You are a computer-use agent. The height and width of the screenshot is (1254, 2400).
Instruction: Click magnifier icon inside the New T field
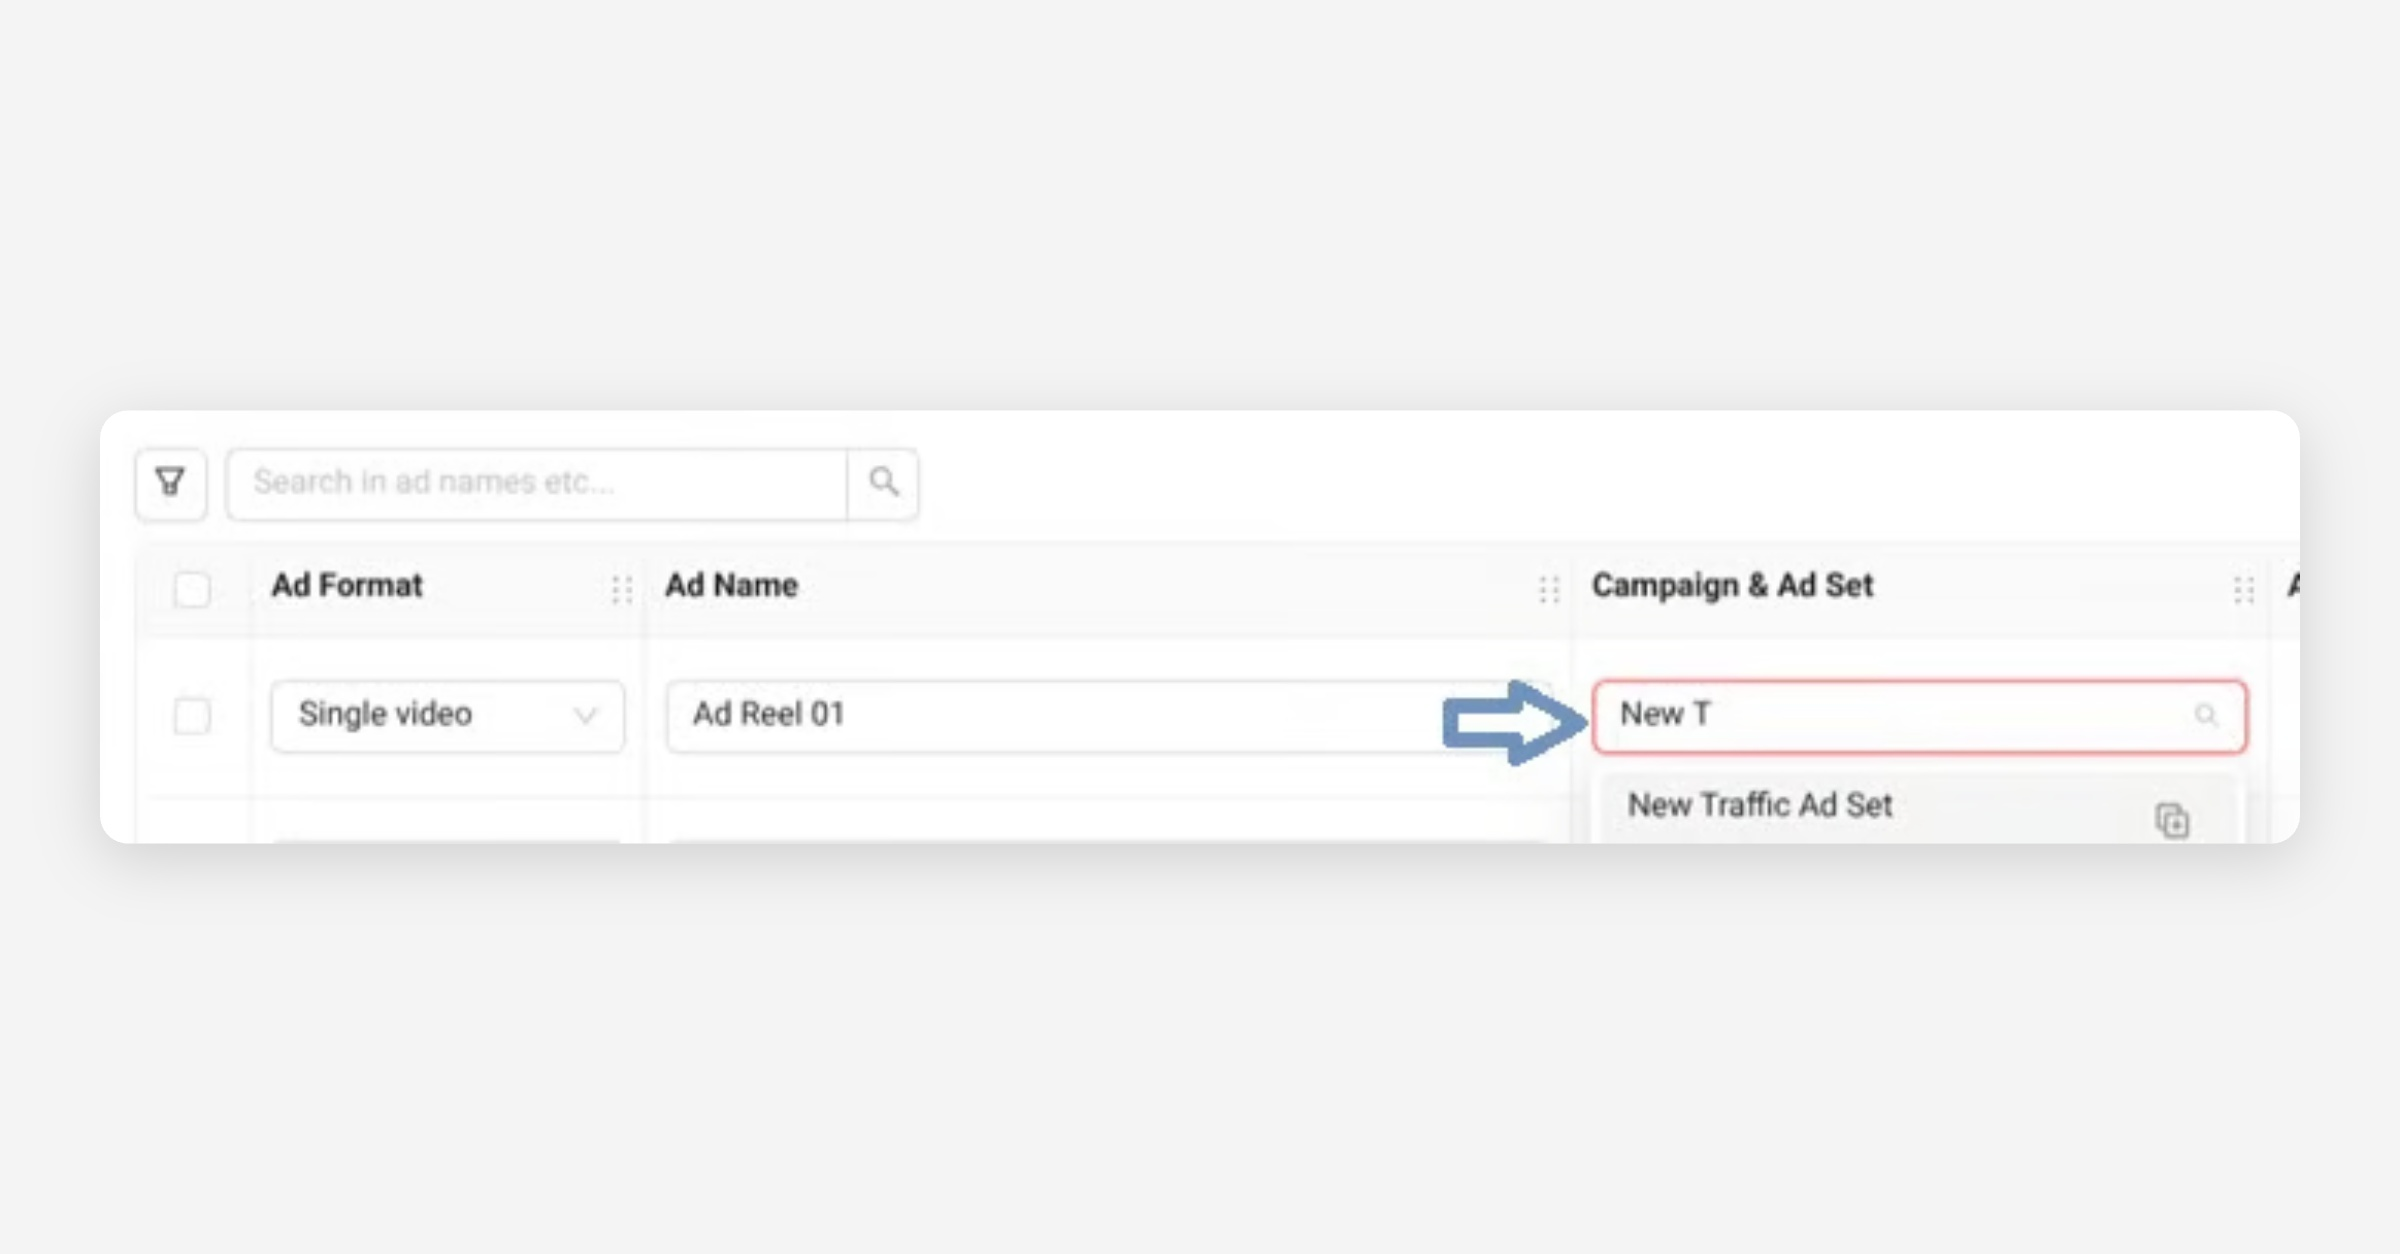pos(2206,716)
